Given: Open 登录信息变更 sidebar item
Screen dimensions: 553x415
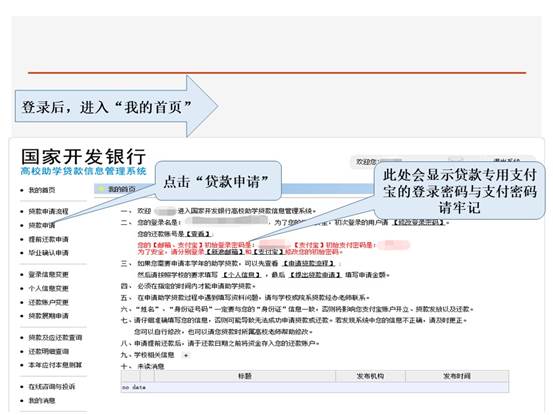Looking at the screenshot, I should tap(48, 274).
